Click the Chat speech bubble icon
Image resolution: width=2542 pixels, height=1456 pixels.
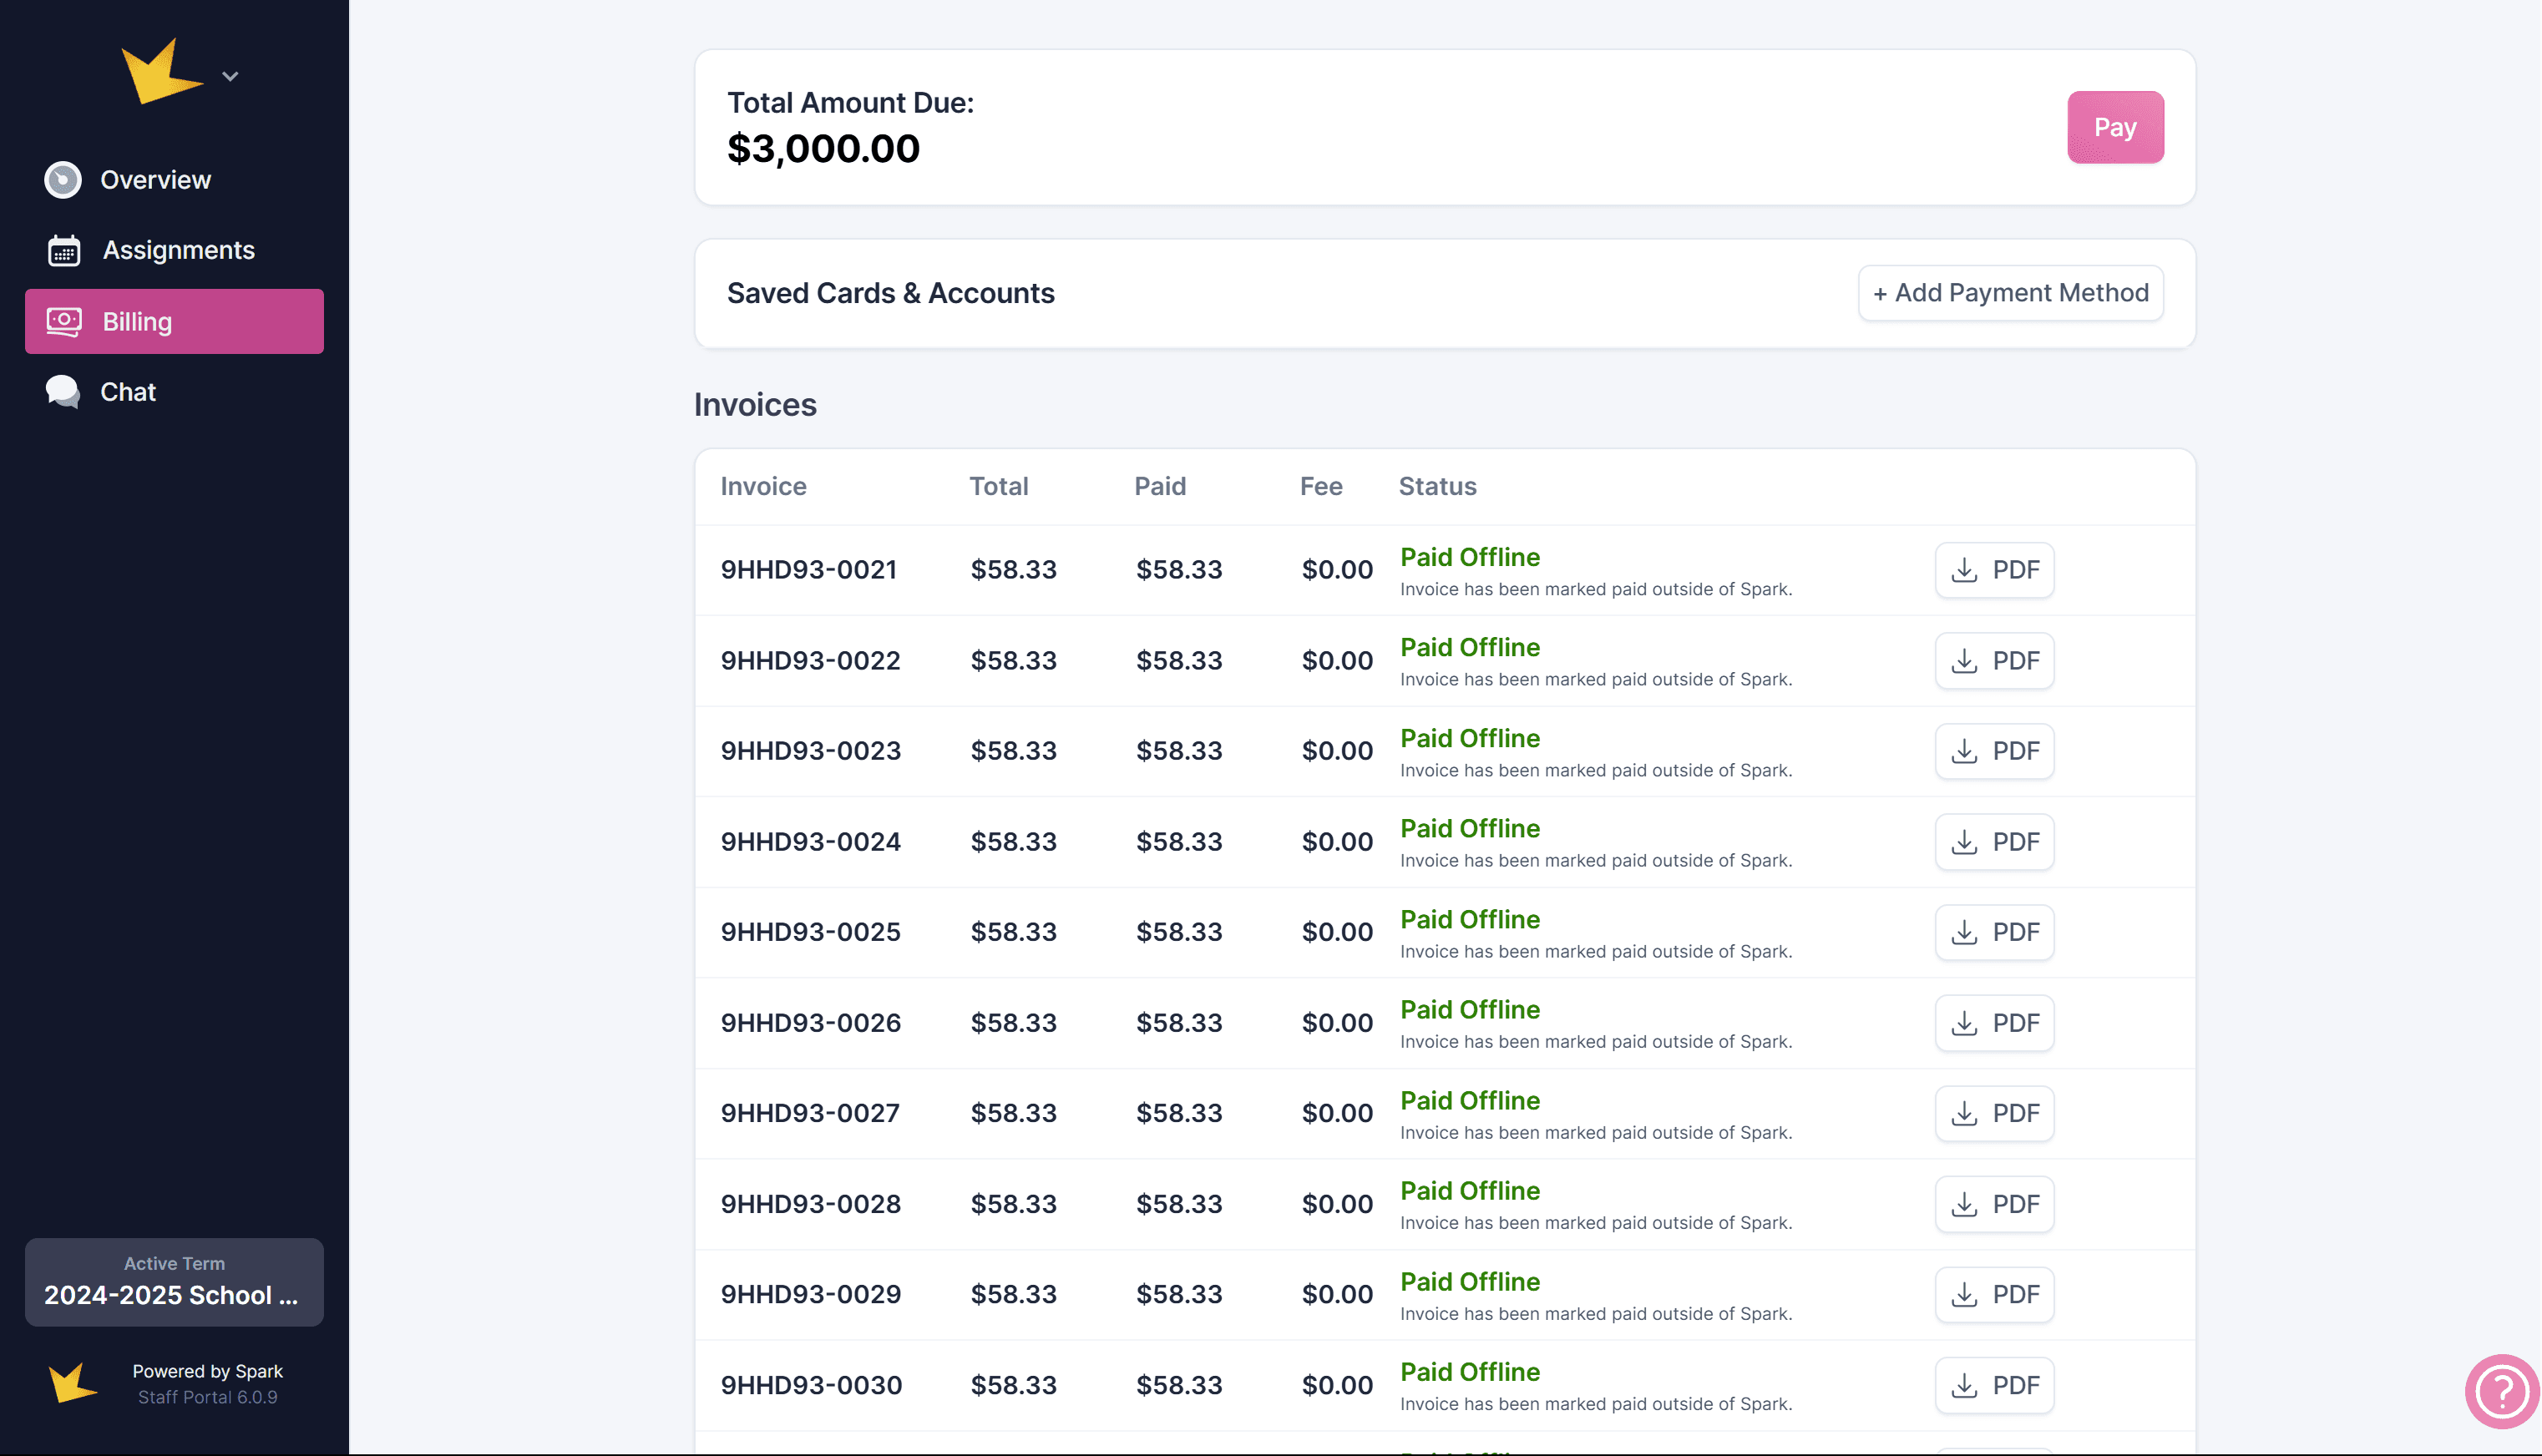click(63, 392)
